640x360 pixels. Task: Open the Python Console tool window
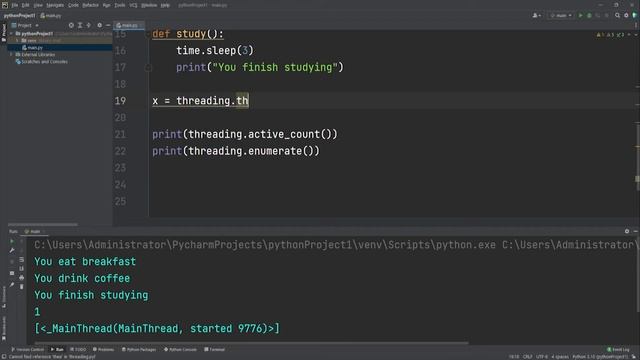tap(180, 349)
